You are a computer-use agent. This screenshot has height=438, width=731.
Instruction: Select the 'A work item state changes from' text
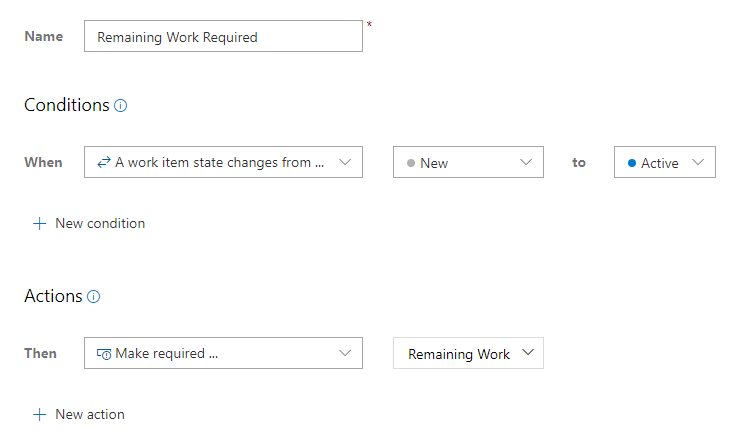[x=220, y=162]
